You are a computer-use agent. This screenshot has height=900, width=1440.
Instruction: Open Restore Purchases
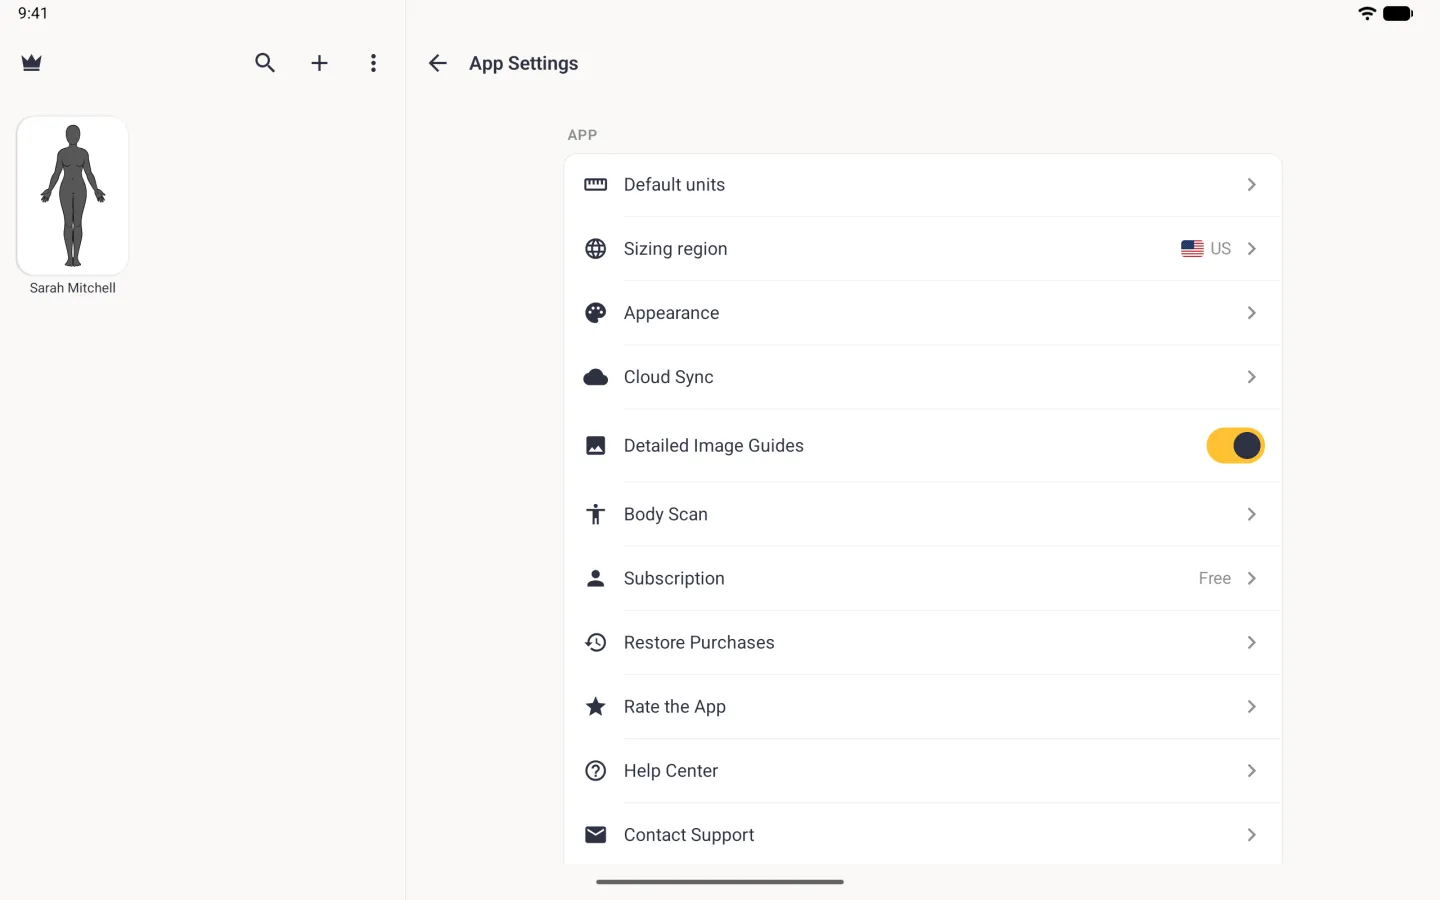point(922,642)
